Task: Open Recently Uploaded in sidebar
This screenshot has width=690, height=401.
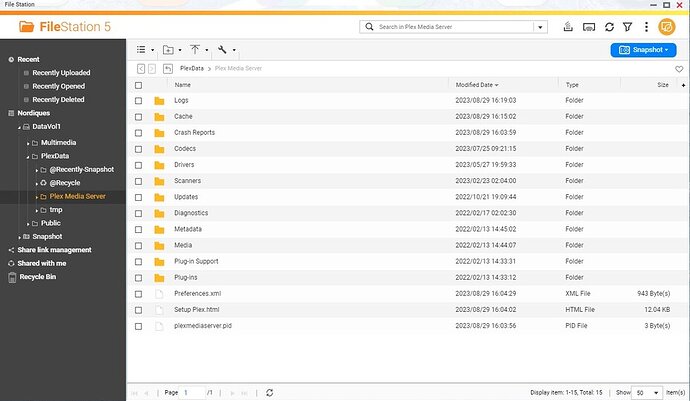Action: 61,73
